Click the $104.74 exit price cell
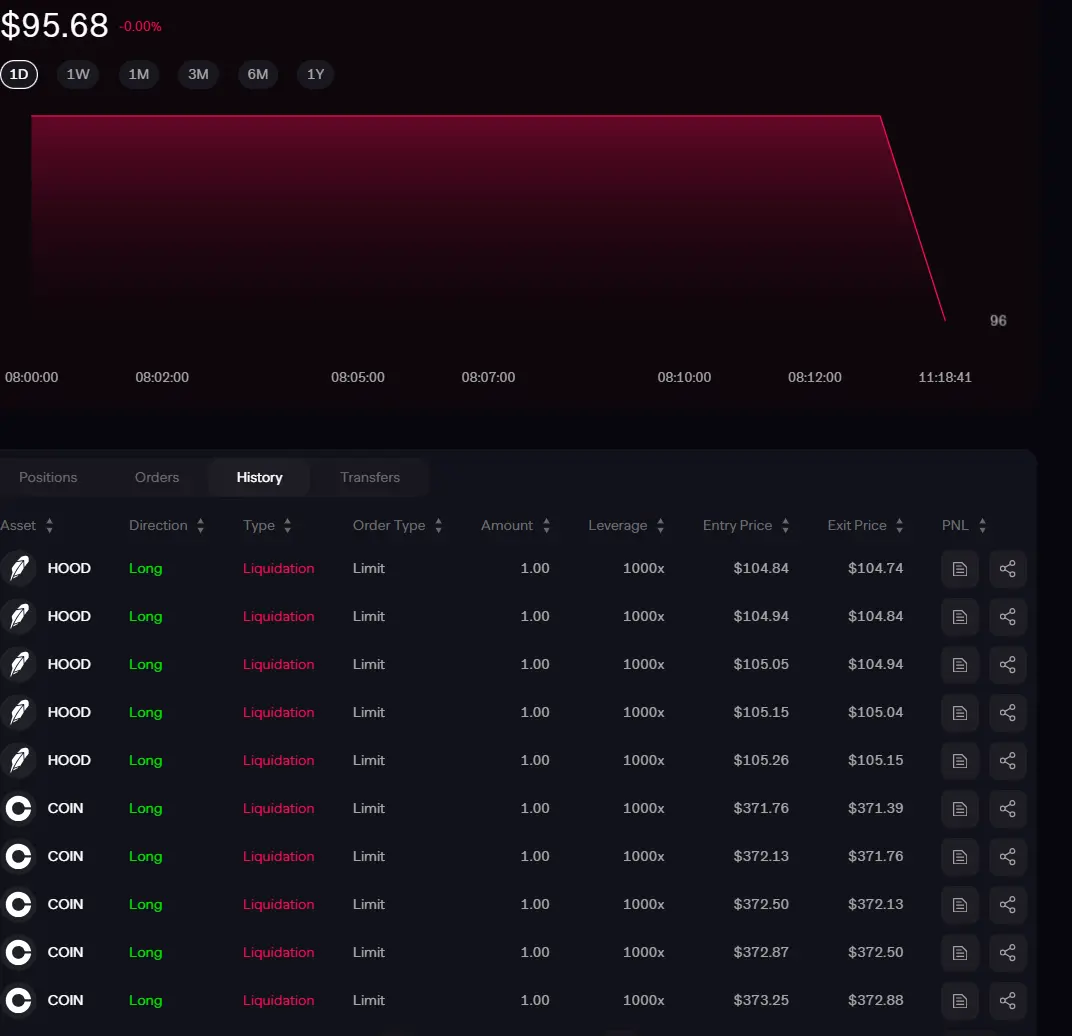Image resolution: width=1072 pixels, height=1036 pixels. tap(875, 568)
